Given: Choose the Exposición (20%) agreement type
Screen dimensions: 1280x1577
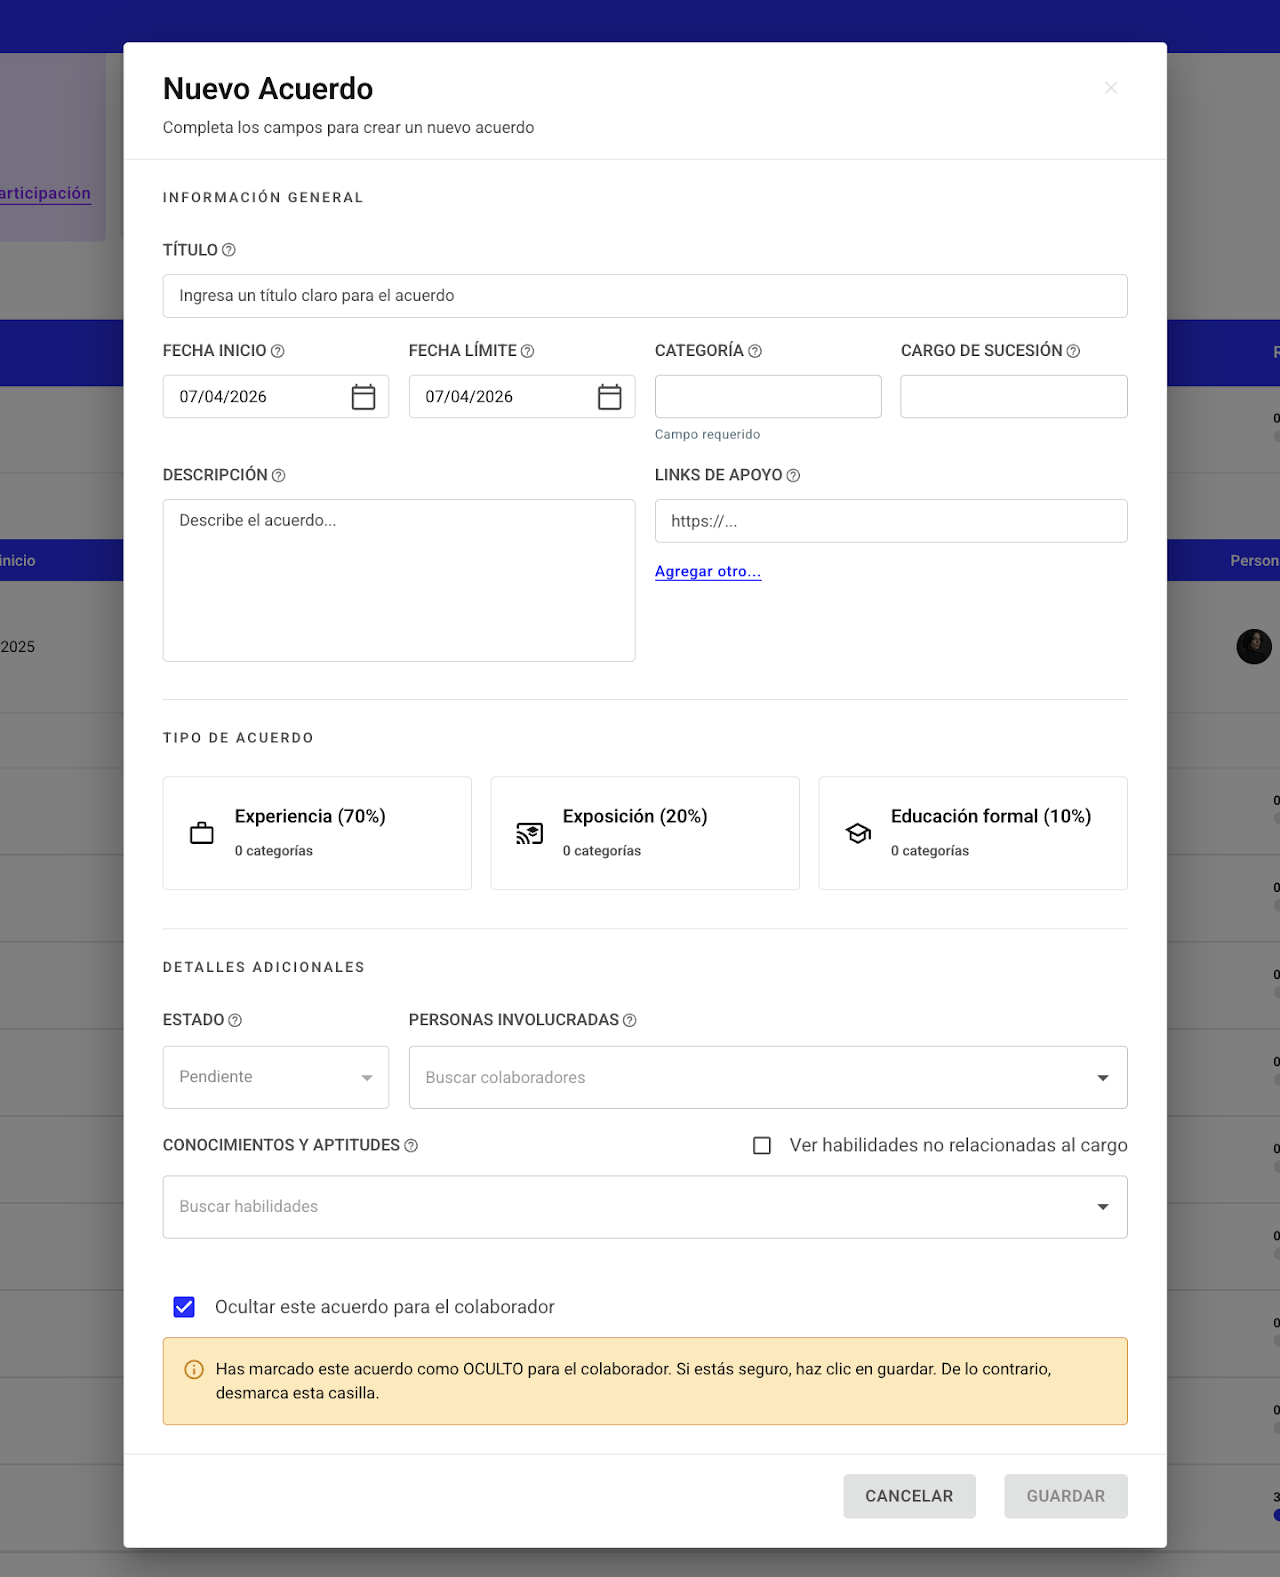Looking at the screenshot, I should click(x=645, y=833).
